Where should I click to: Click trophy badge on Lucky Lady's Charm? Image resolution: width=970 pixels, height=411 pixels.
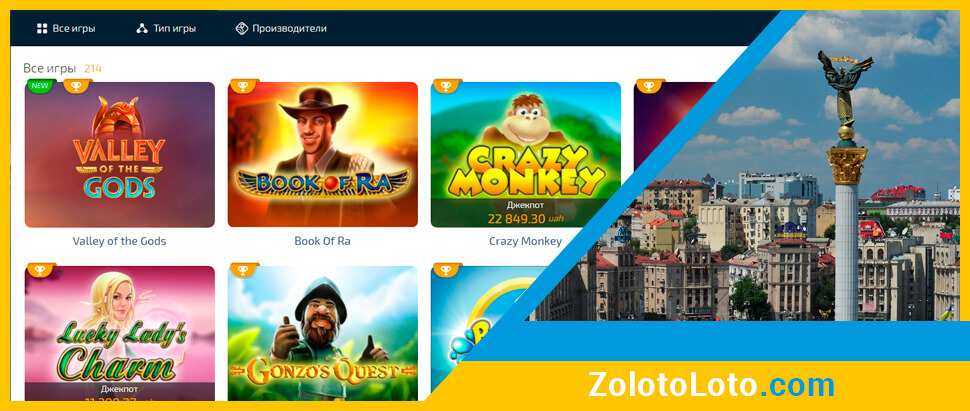tap(40, 270)
